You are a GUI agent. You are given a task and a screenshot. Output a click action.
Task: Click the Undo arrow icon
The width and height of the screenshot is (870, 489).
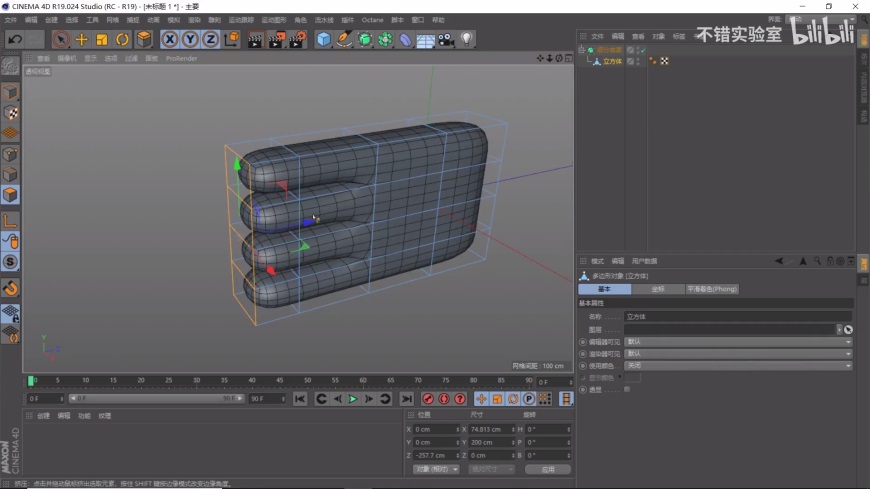(15, 39)
